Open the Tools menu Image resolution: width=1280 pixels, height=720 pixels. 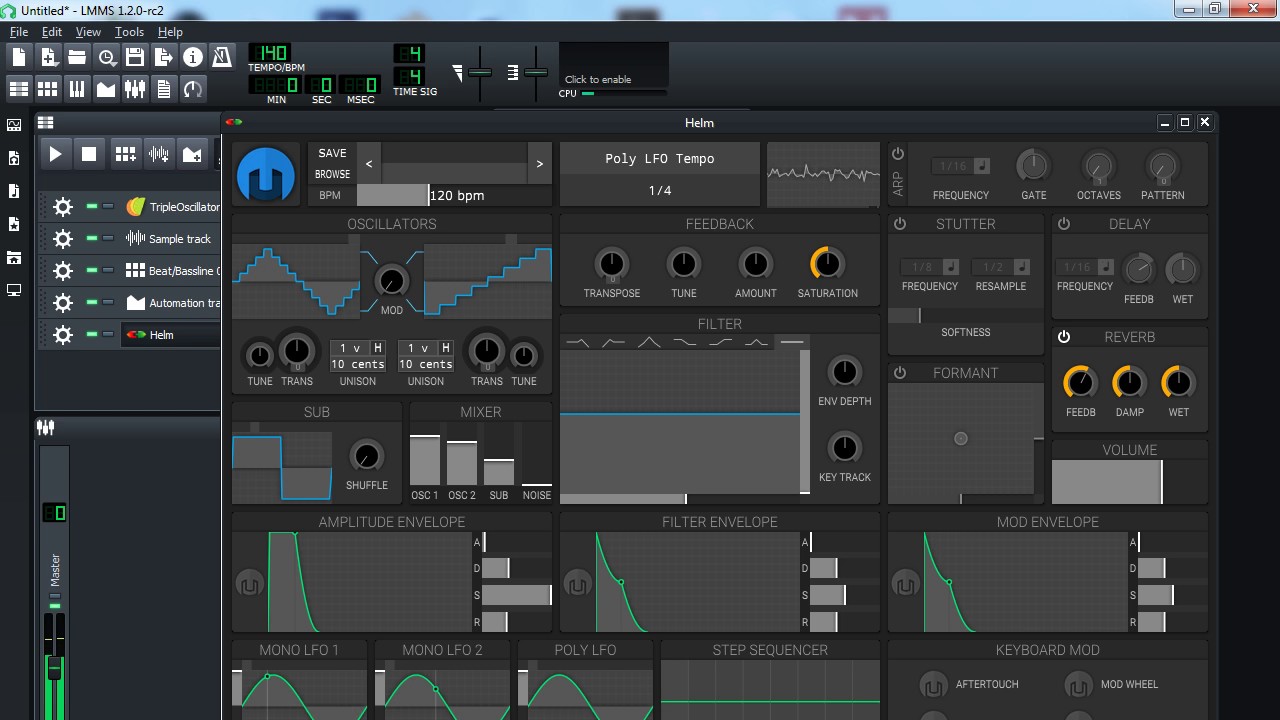(129, 32)
